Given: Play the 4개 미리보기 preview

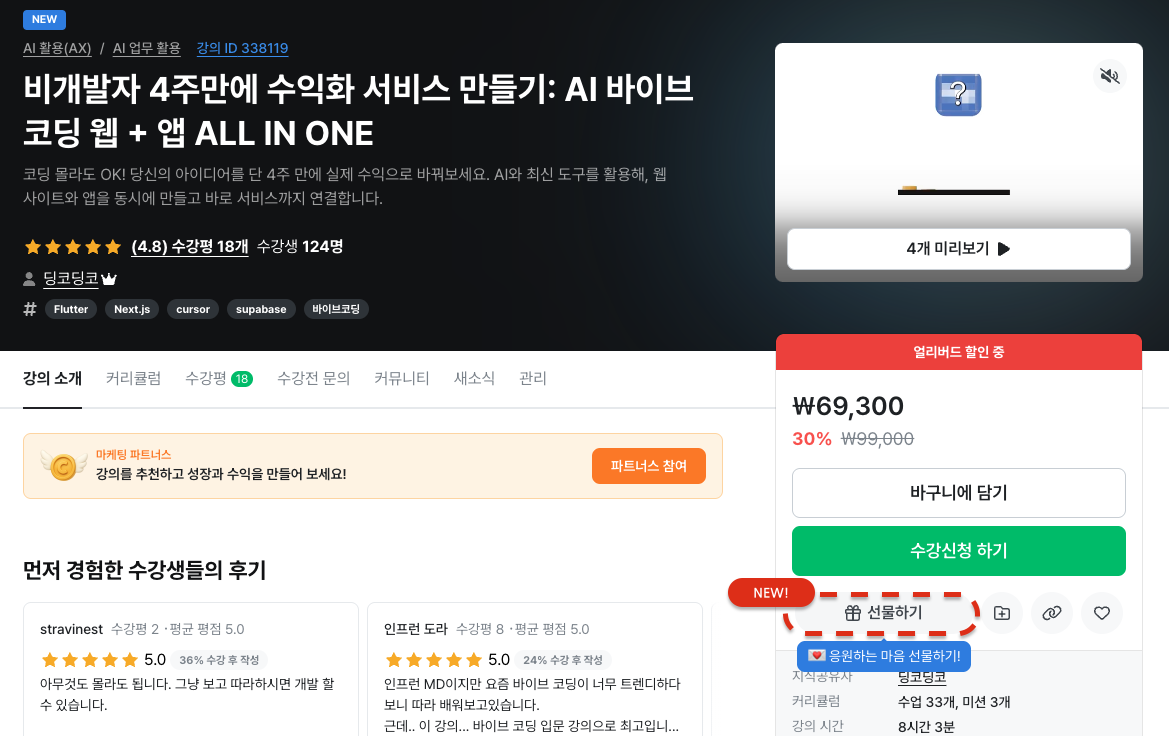Looking at the screenshot, I should [x=959, y=248].
